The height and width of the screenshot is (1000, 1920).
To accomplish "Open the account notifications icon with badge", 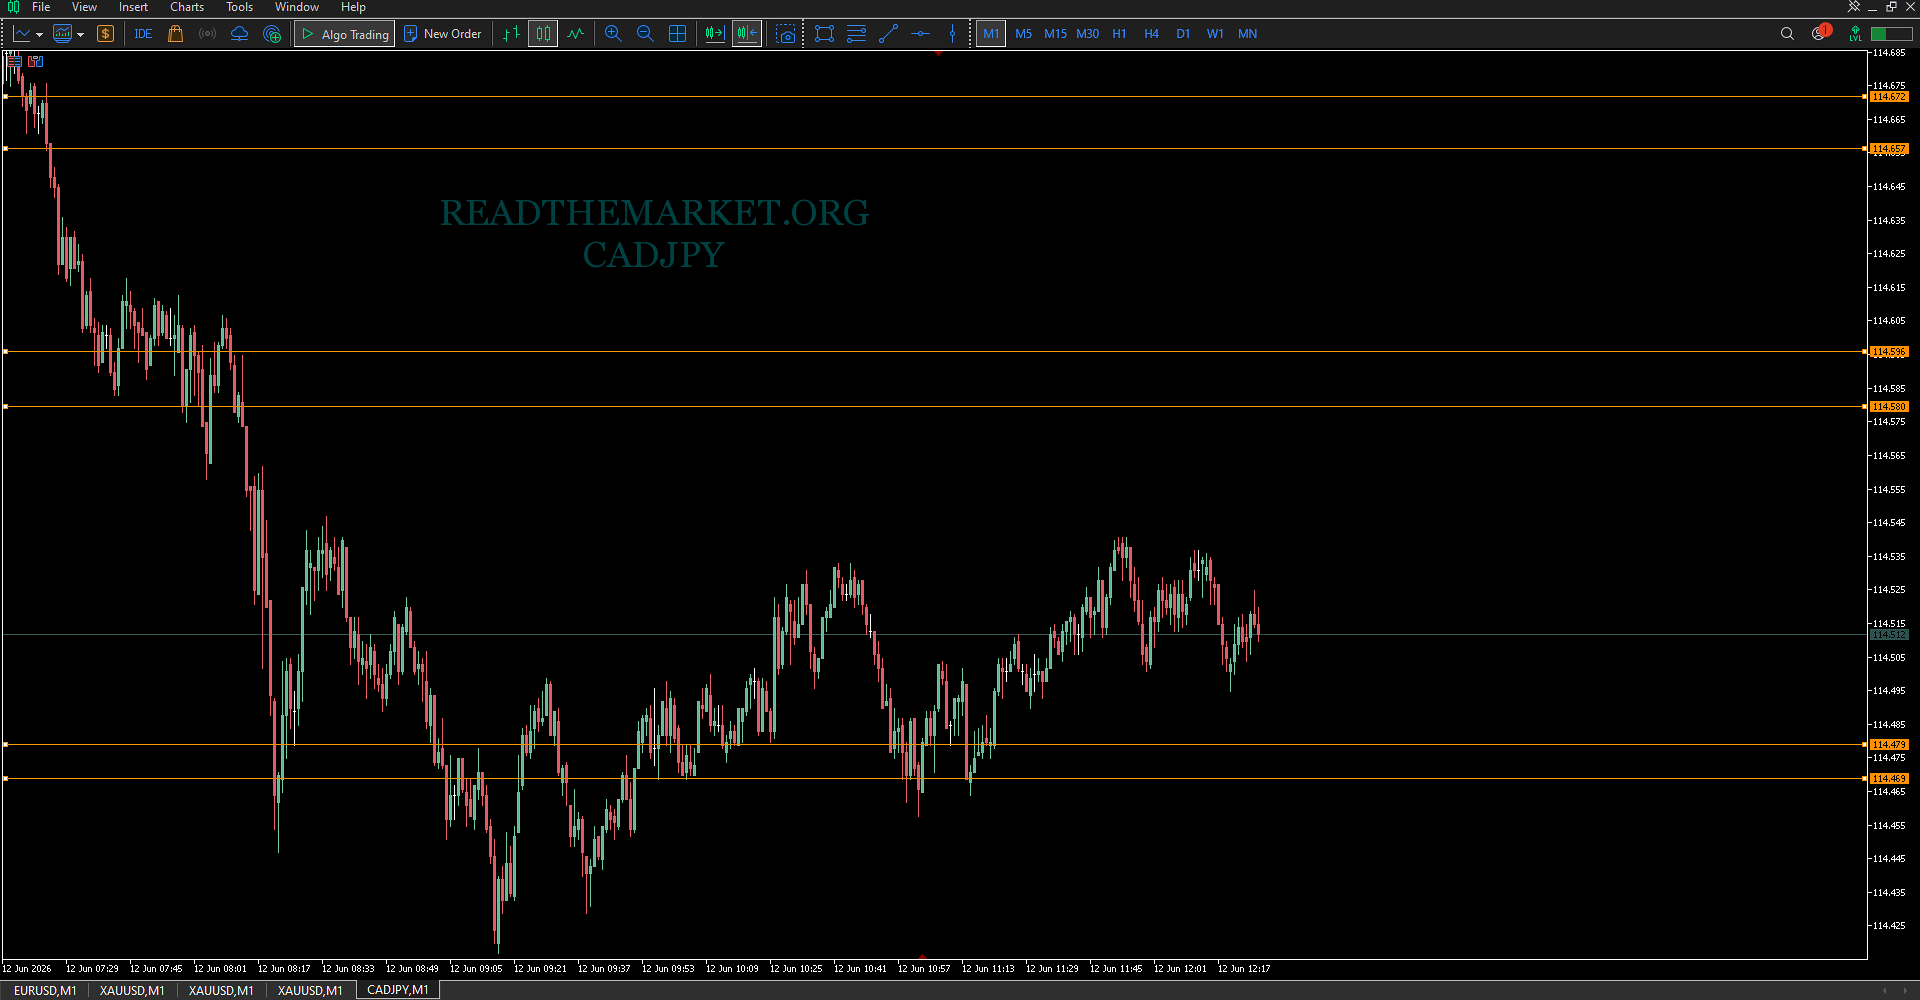I will (1820, 33).
